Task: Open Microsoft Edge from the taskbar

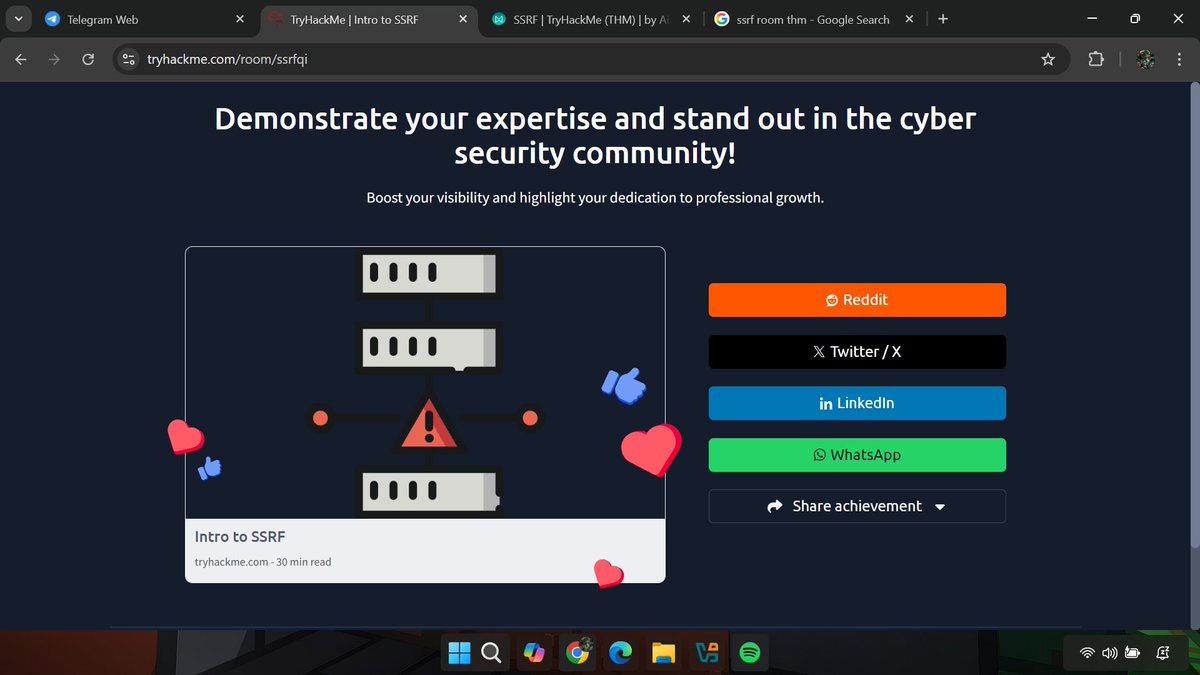Action: (x=620, y=652)
